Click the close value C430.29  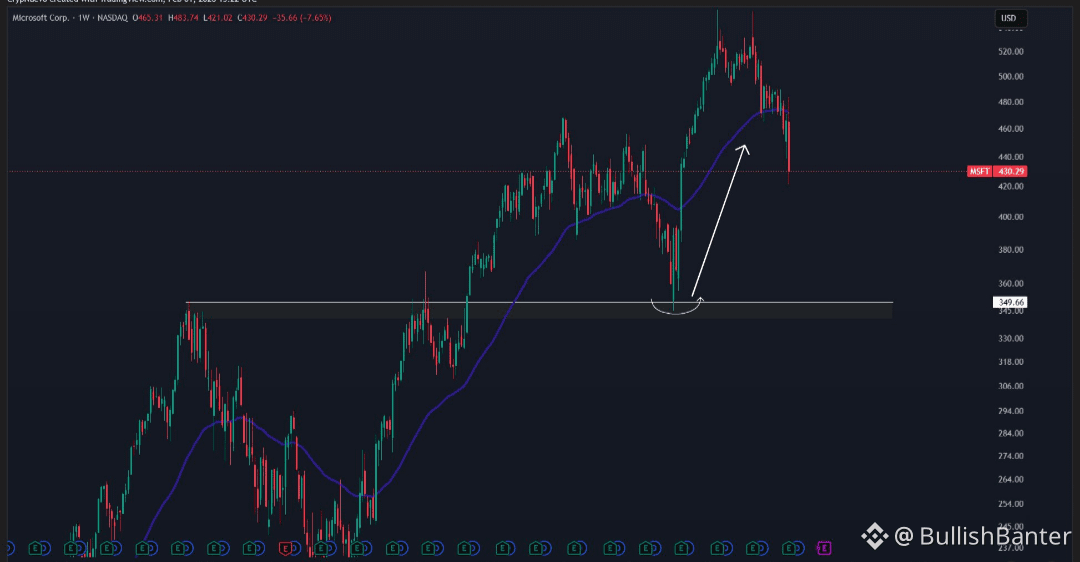click(252, 18)
